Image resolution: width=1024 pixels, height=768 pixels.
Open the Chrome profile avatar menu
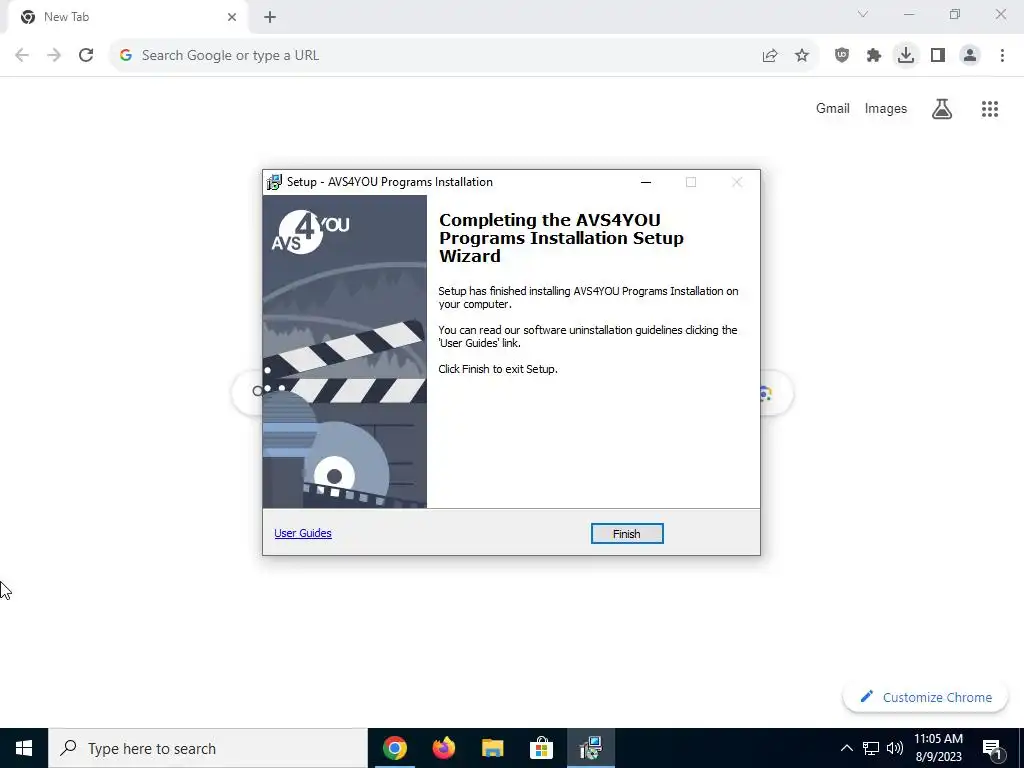(x=970, y=56)
